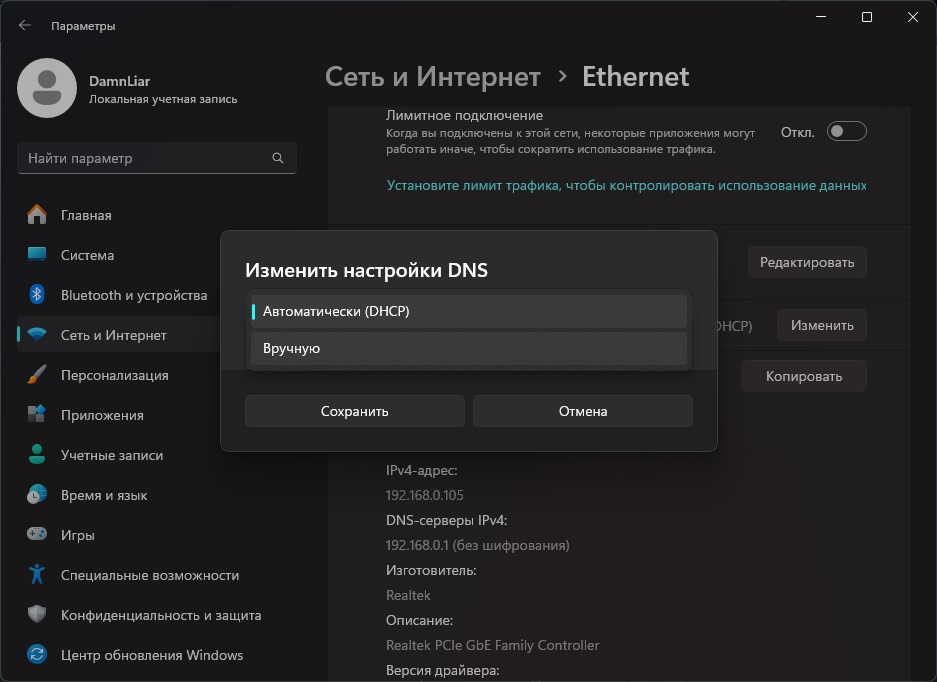The image size is (937, 682).
Task: Click the Bluetooth icon in sidebar
Action: (x=37, y=295)
